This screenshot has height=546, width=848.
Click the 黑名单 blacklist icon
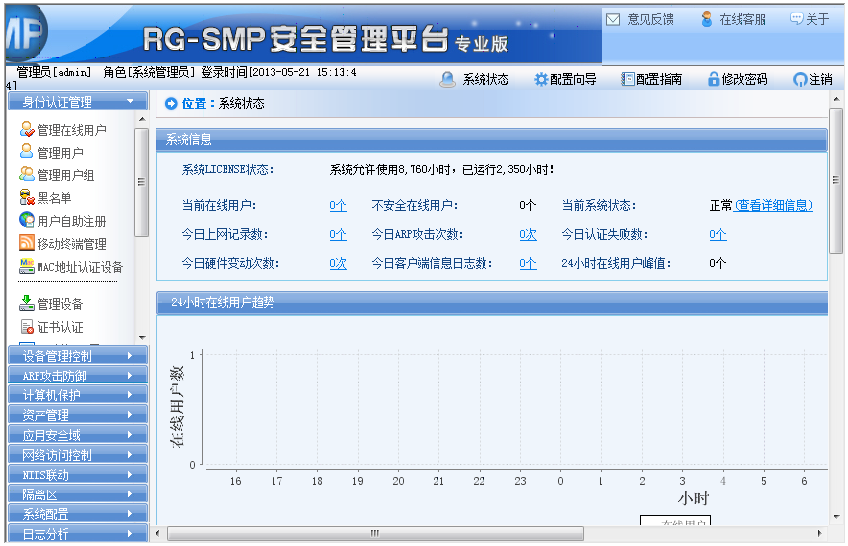[27, 197]
